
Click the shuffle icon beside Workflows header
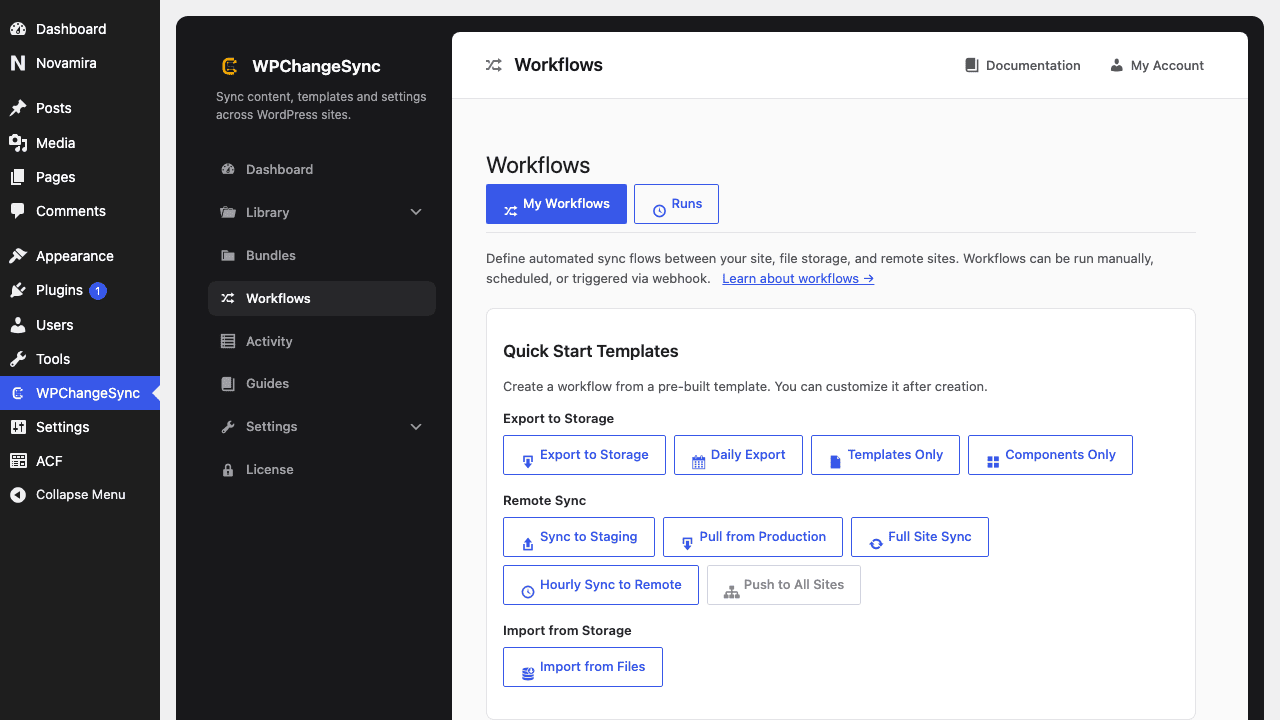point(494,65)
